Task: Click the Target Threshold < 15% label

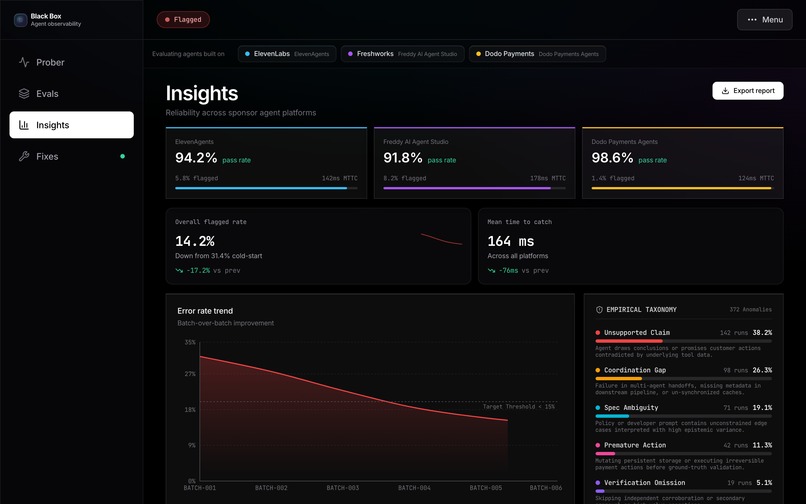Action: [519, 407]
